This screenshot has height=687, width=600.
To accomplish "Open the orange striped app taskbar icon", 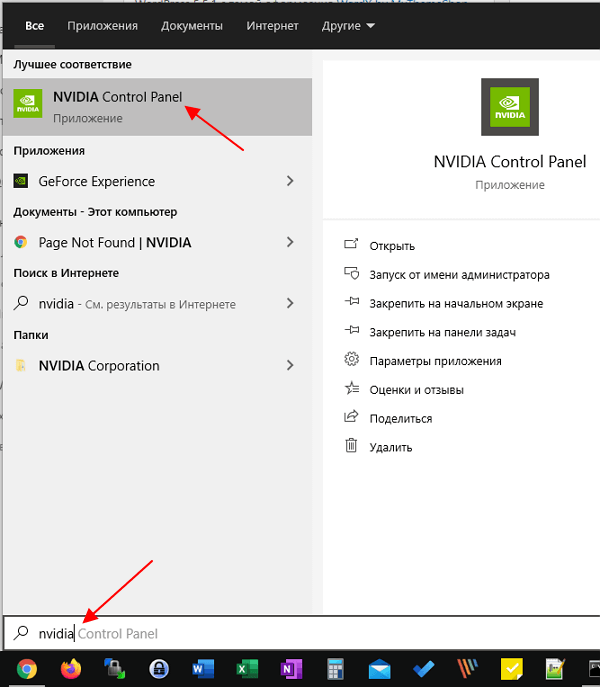I will coord(468,669).
